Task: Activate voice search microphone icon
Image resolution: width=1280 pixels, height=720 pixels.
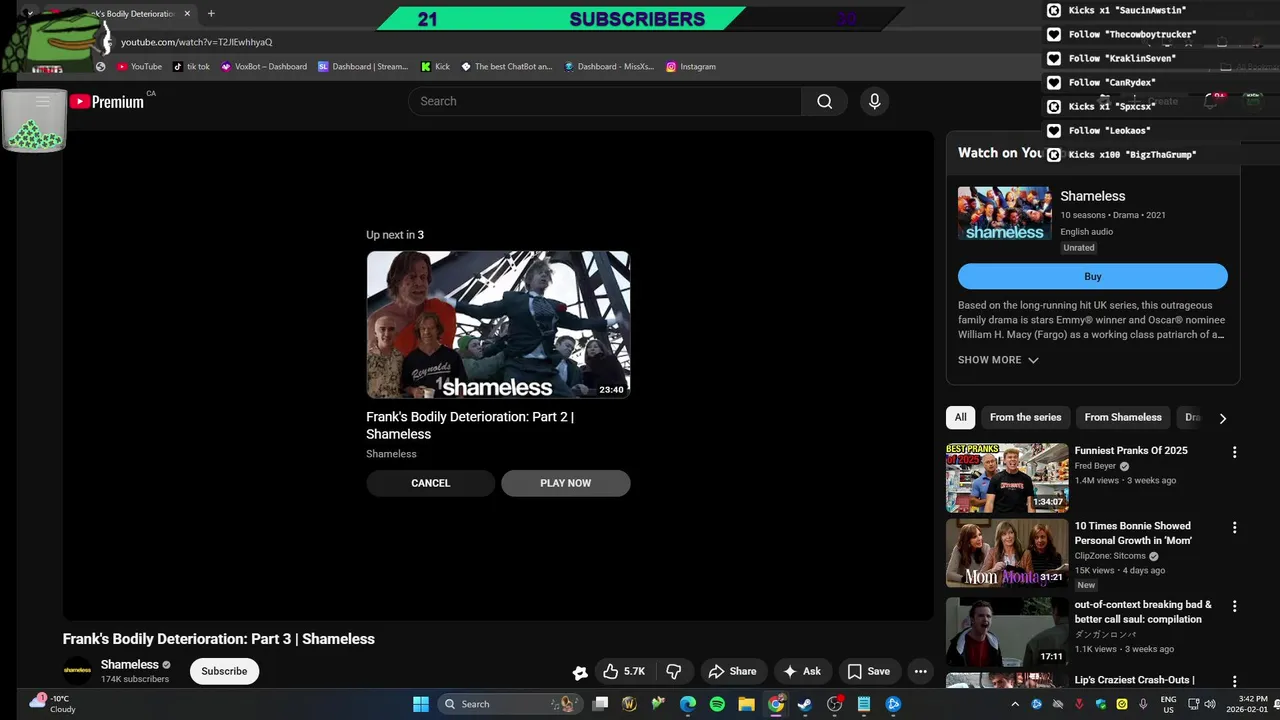Action: 874,101
